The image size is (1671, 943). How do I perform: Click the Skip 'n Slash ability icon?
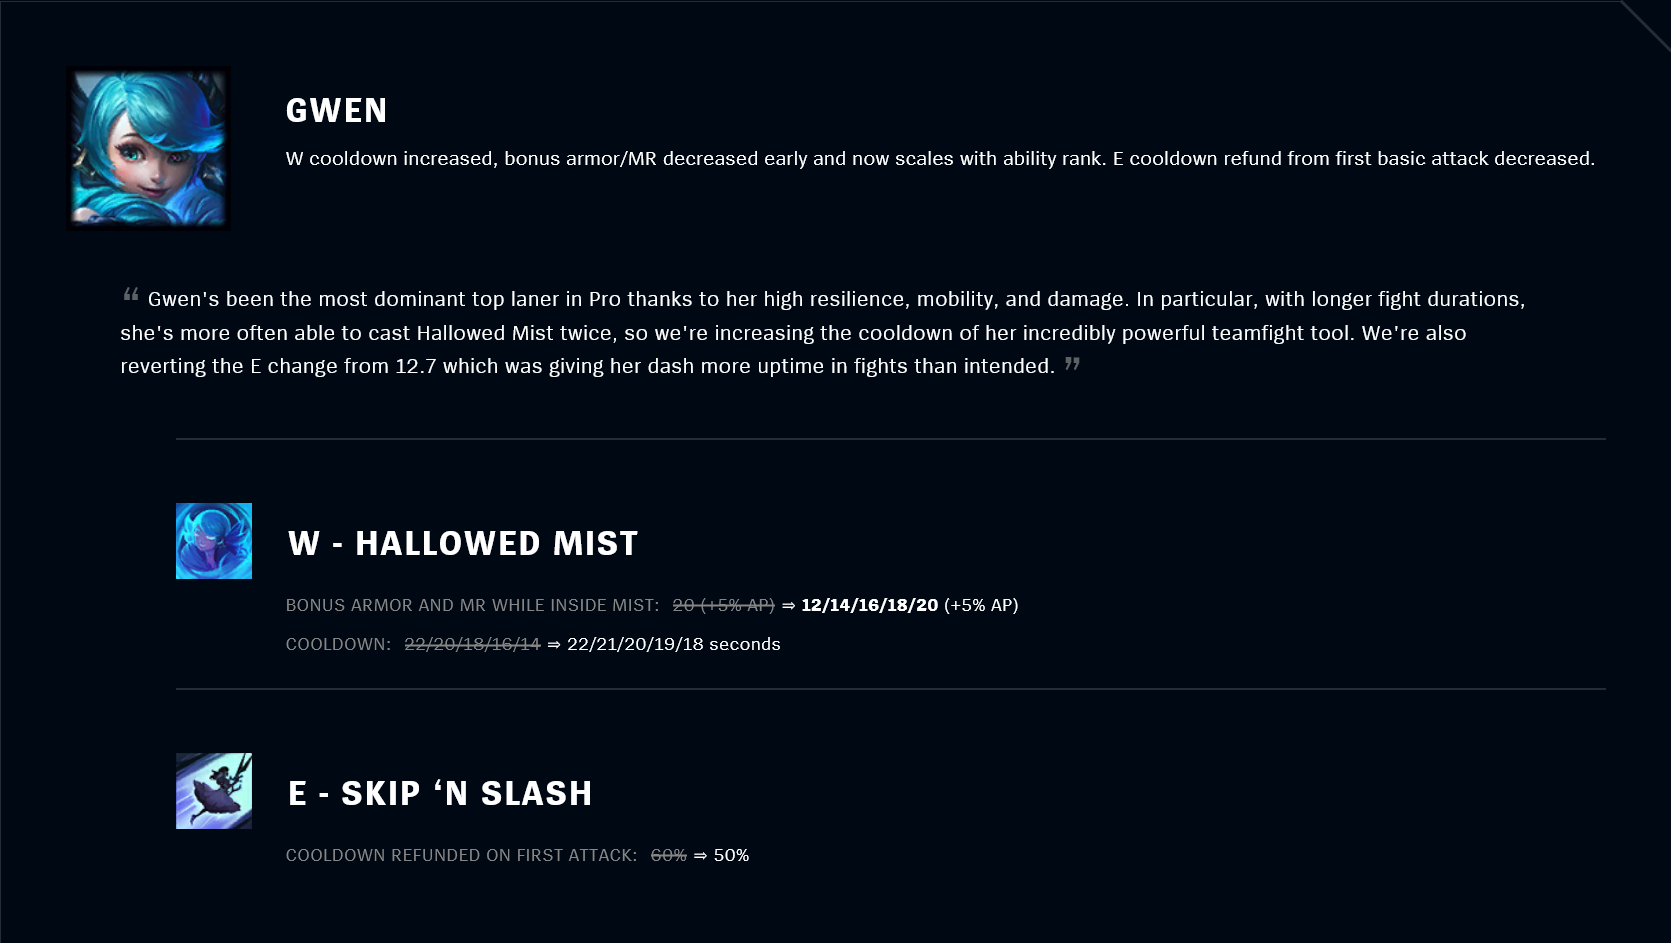coord(214,791)
